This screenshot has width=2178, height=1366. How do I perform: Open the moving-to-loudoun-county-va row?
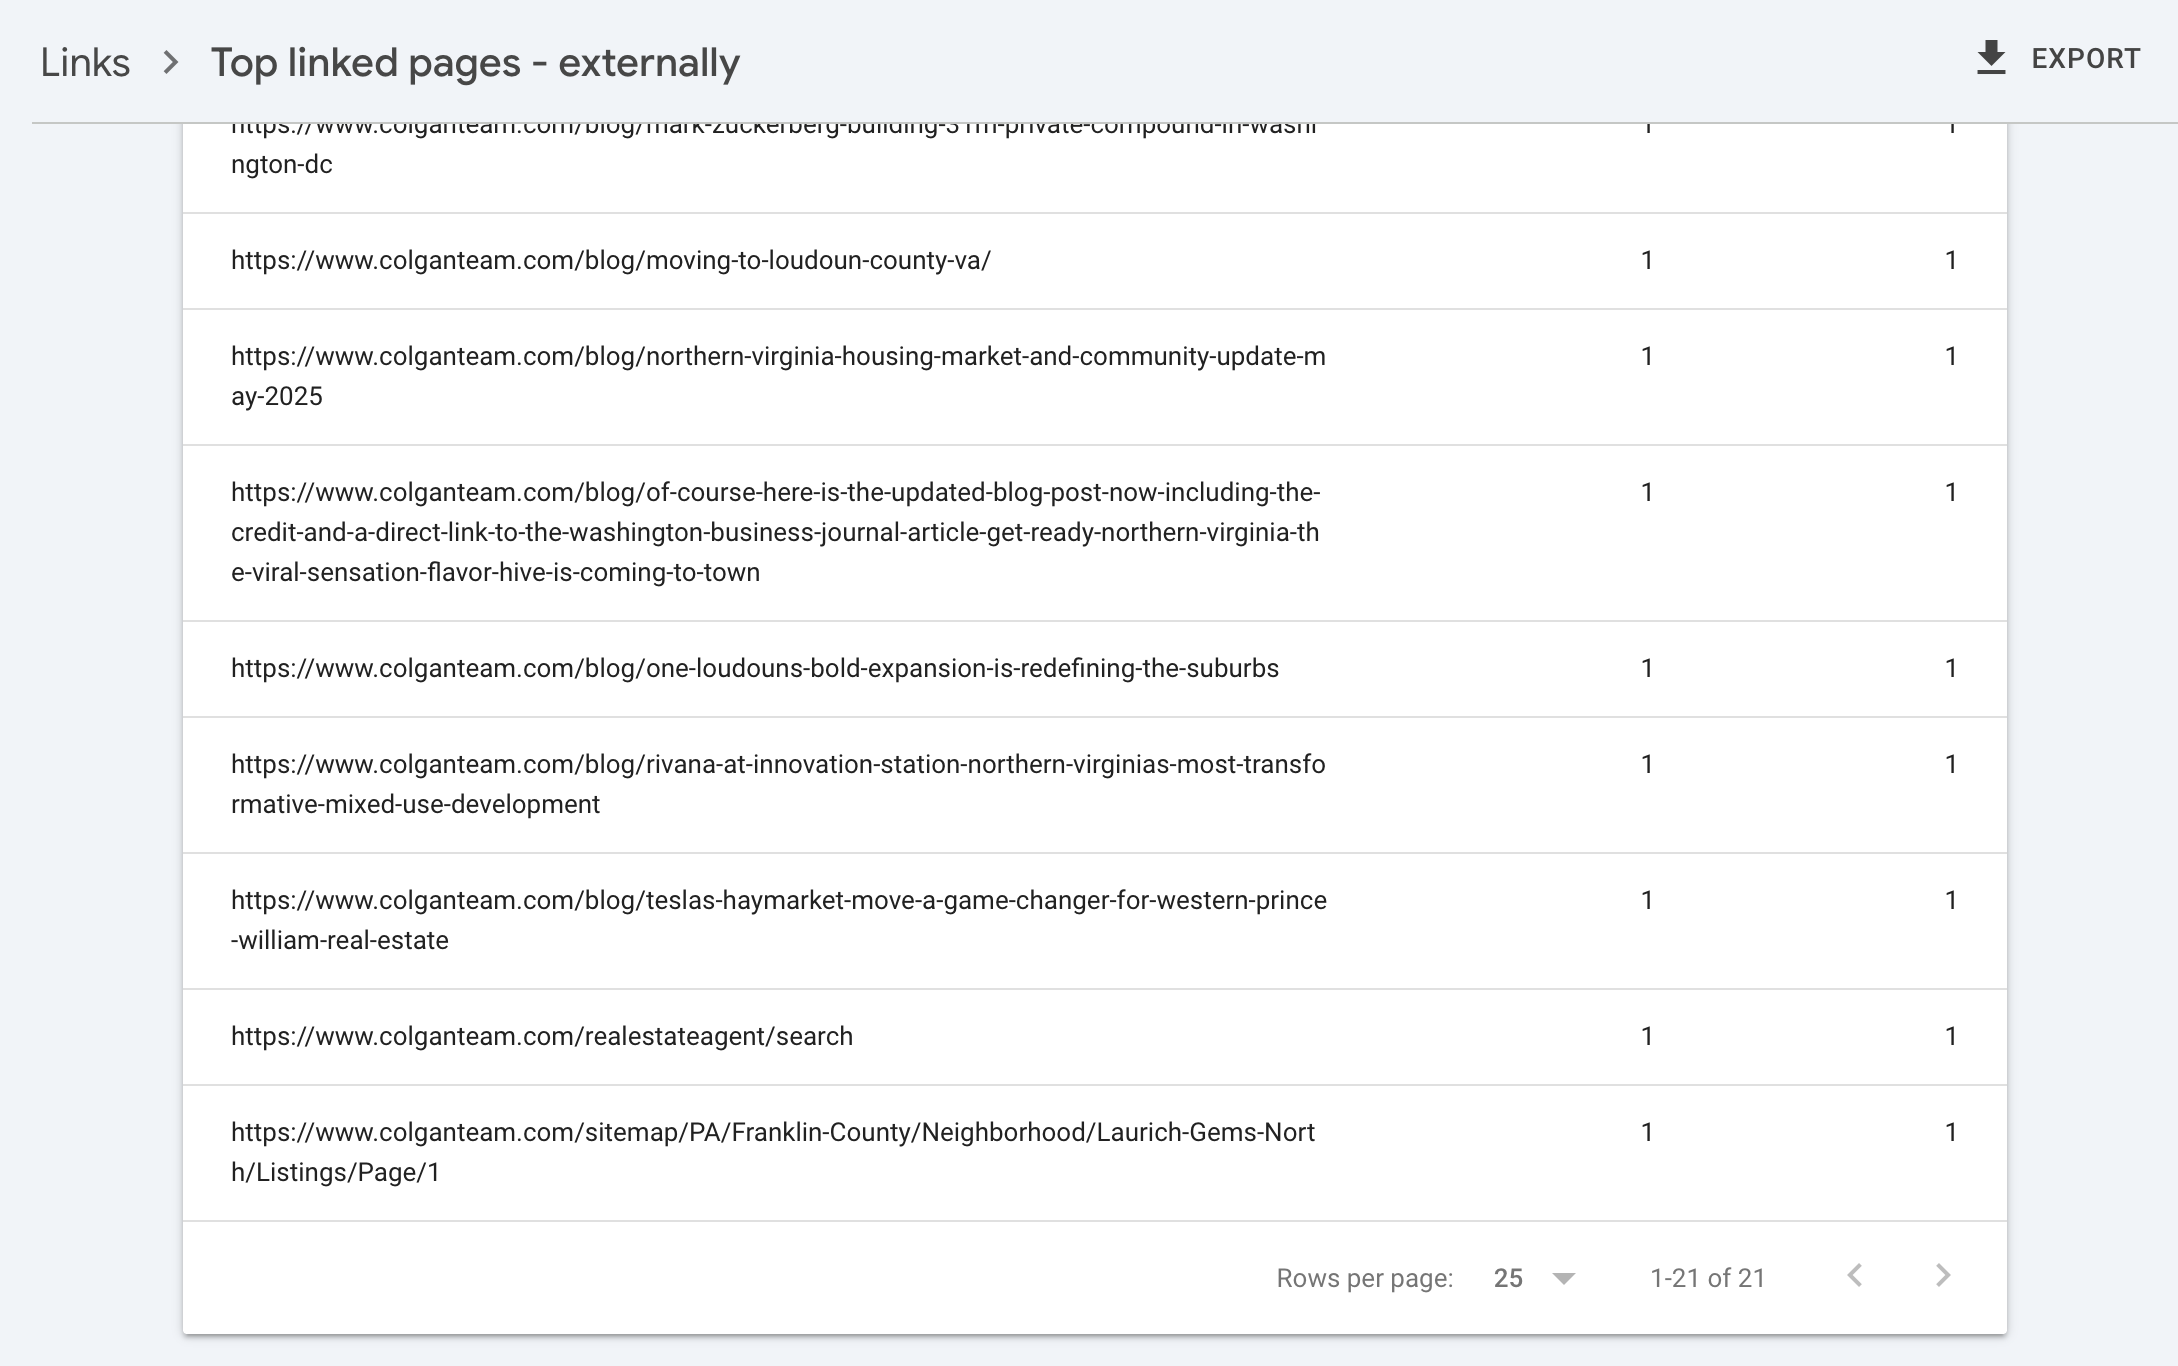[x=610, y=261]
